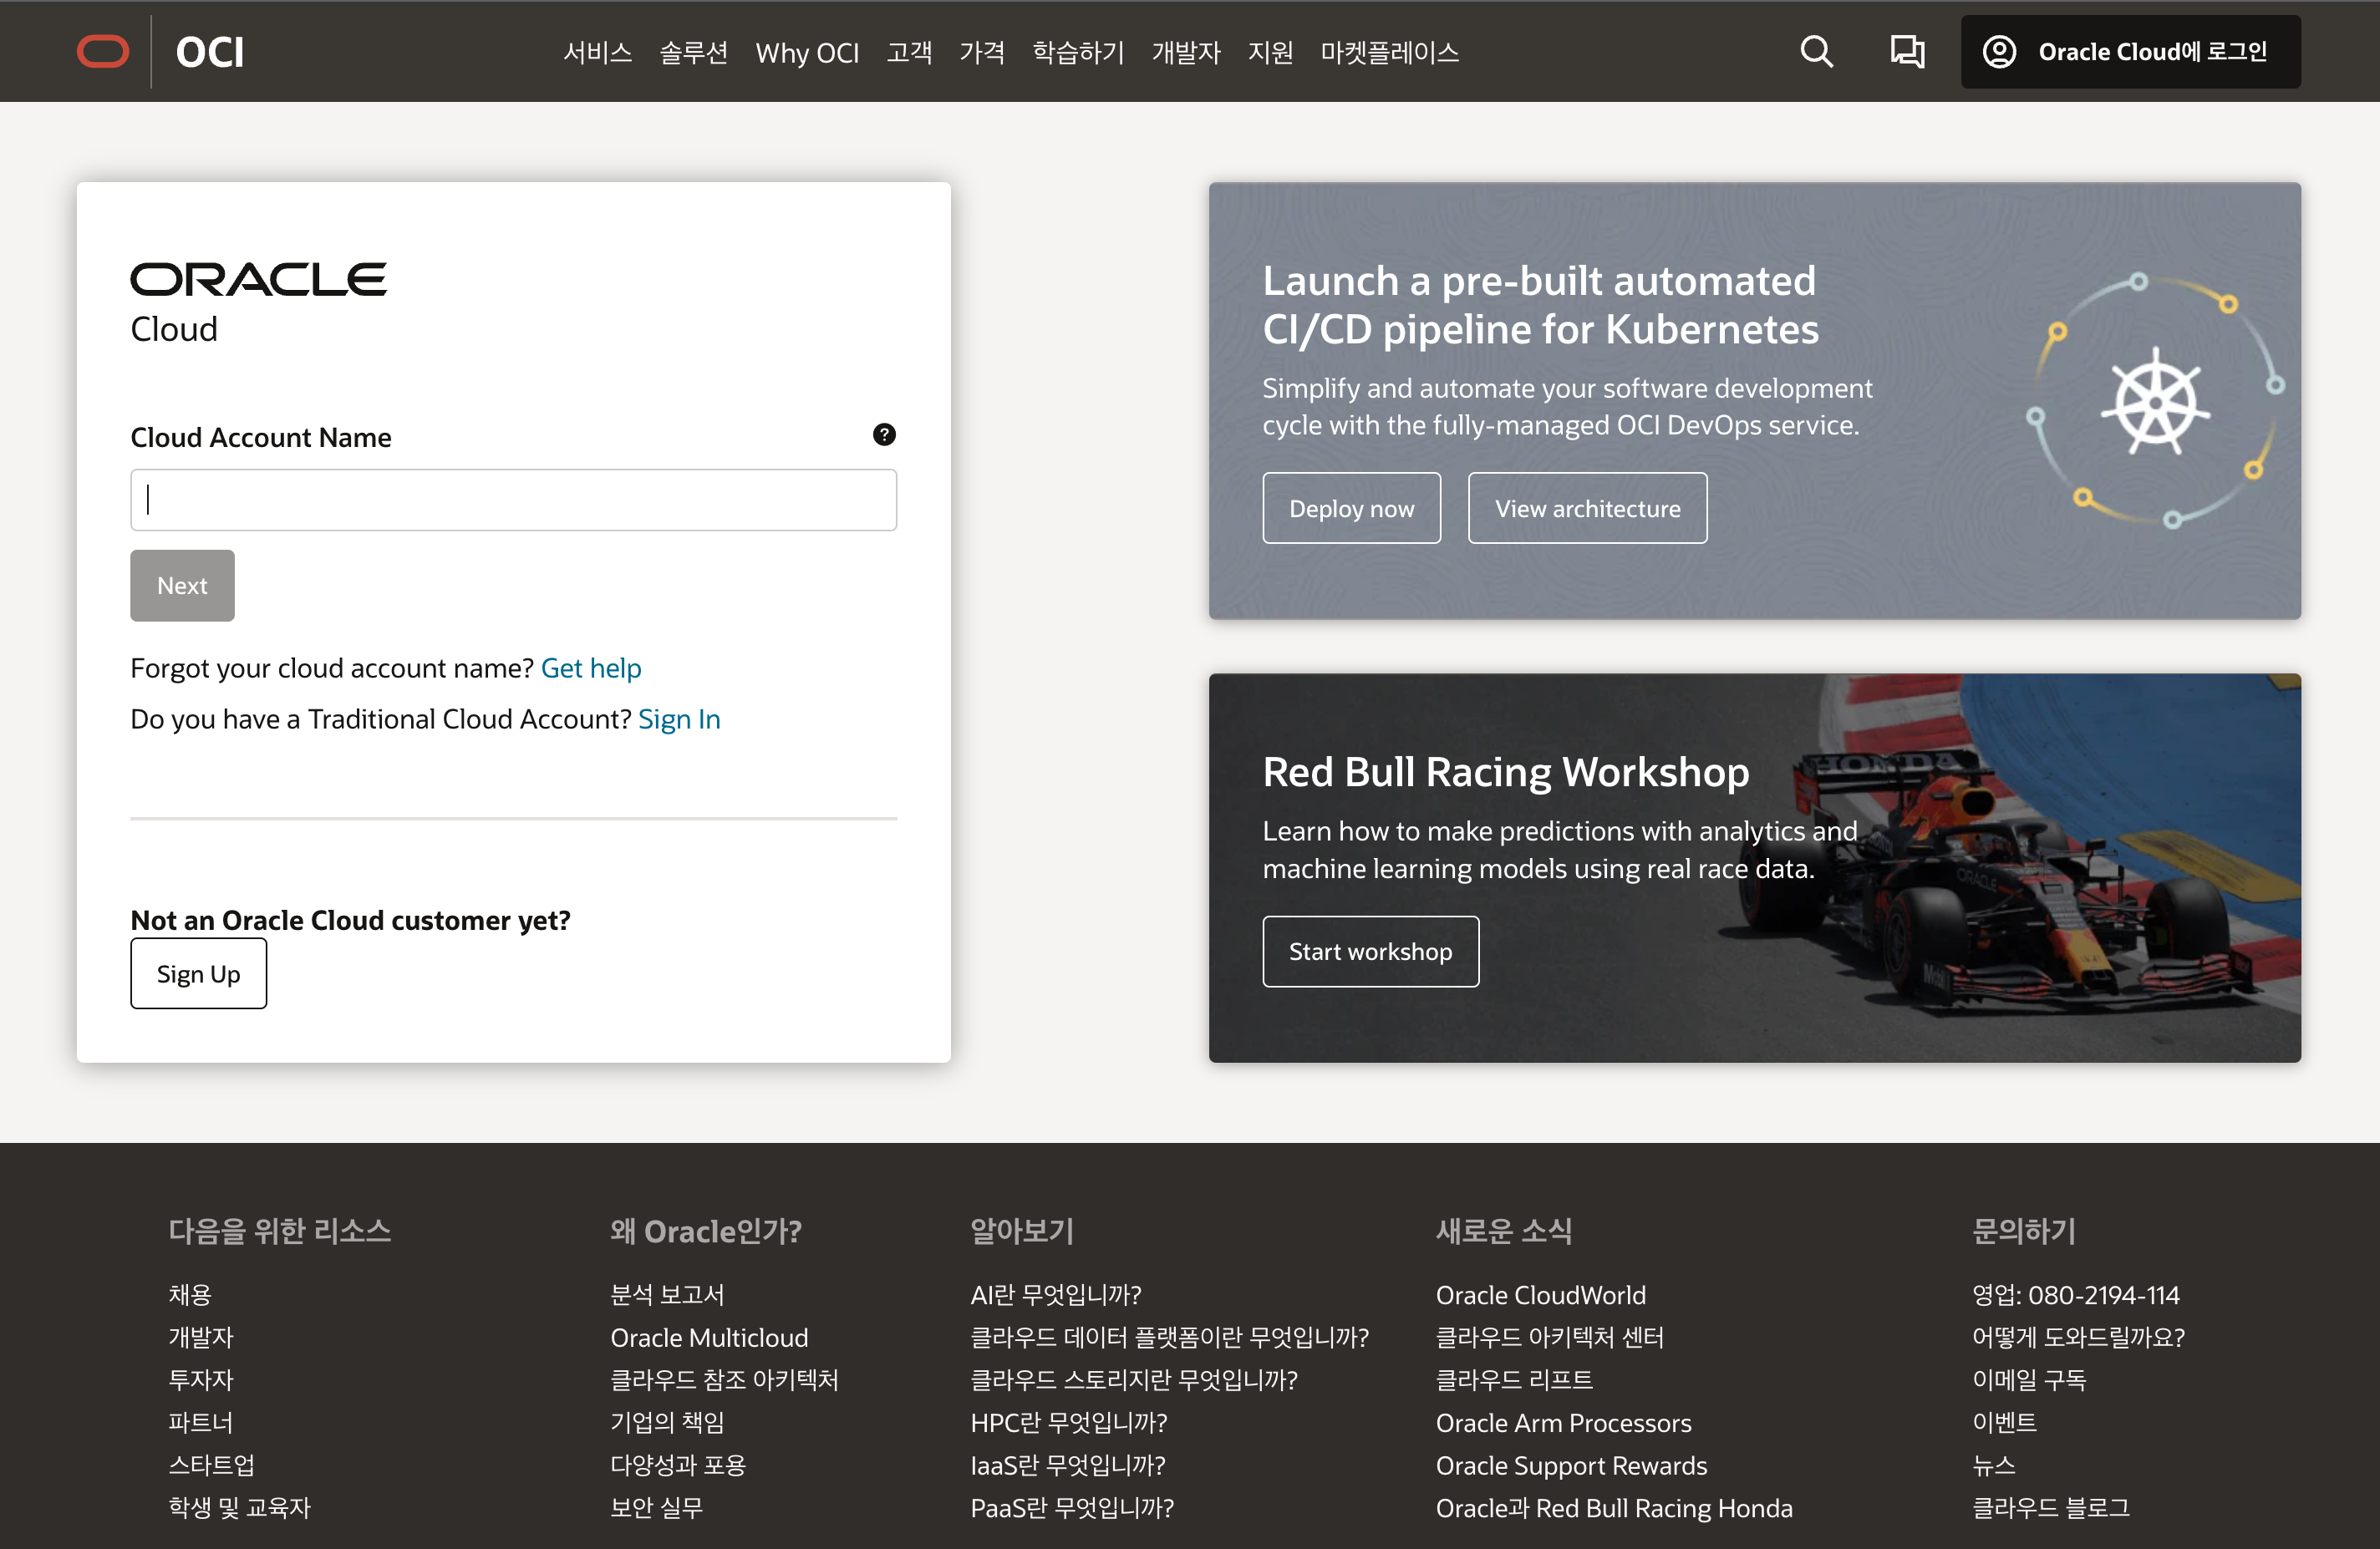Viewport: 2380px width, 1549px height.
Task: Click the Next button to proceed
Action: coord(181,585)
